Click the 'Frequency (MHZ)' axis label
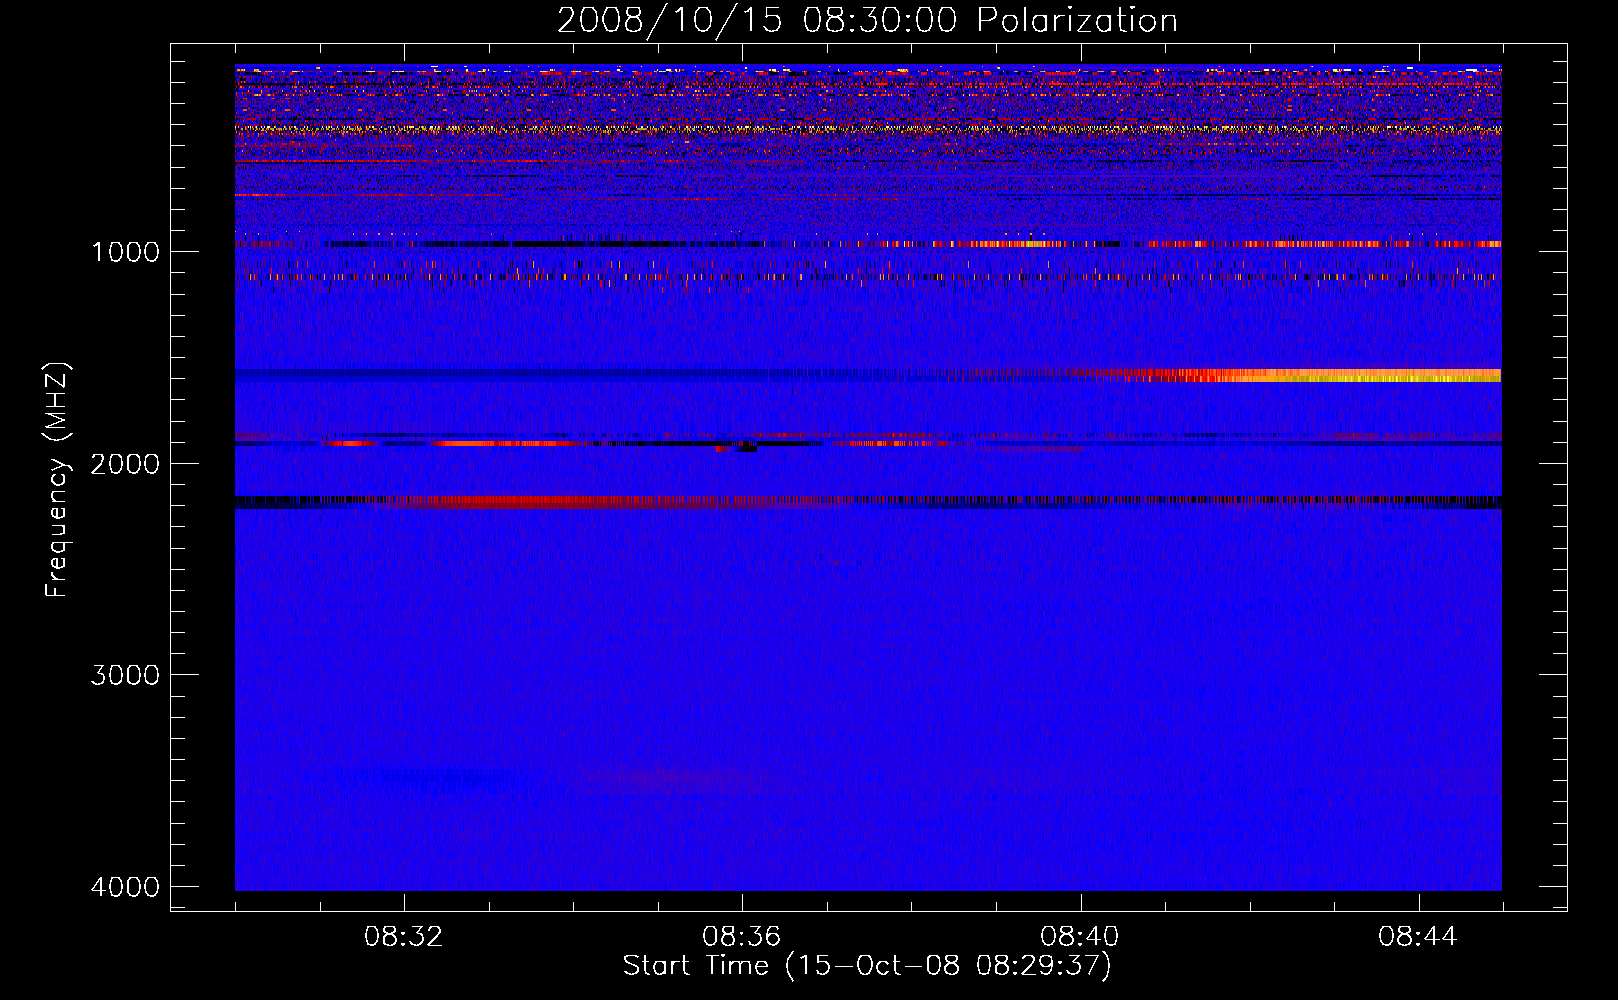 click(x=57, y=480)
